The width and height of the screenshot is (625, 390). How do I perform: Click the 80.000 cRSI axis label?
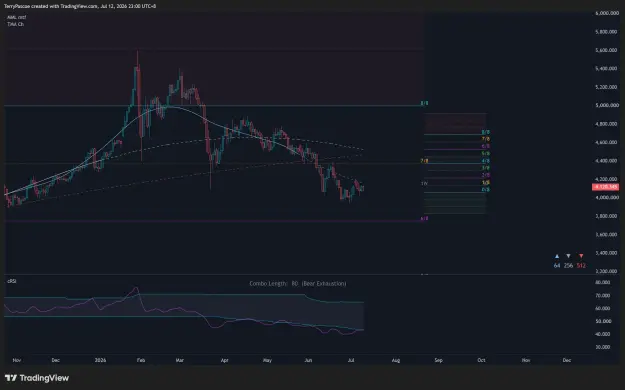tap(603, 282)
